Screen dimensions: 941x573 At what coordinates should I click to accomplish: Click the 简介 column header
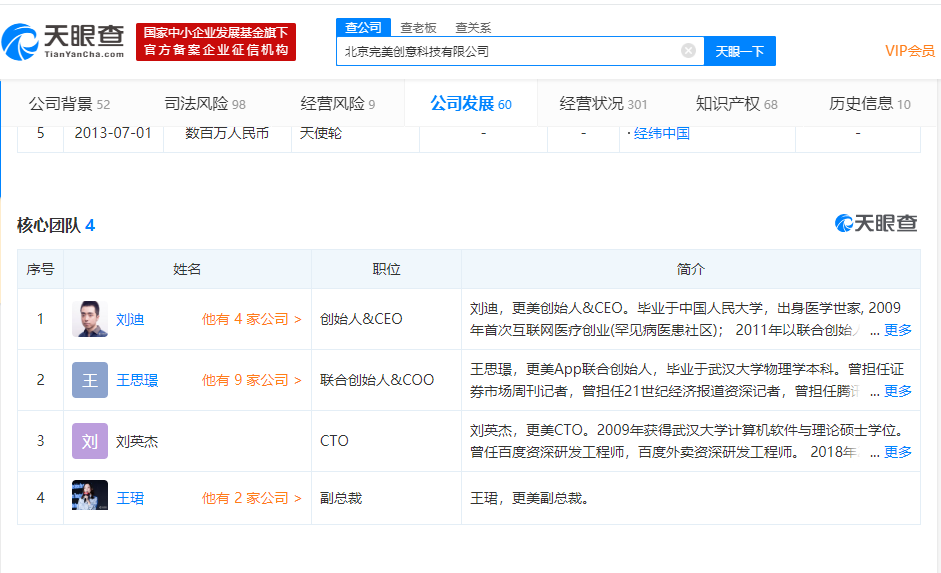point(691,269)
